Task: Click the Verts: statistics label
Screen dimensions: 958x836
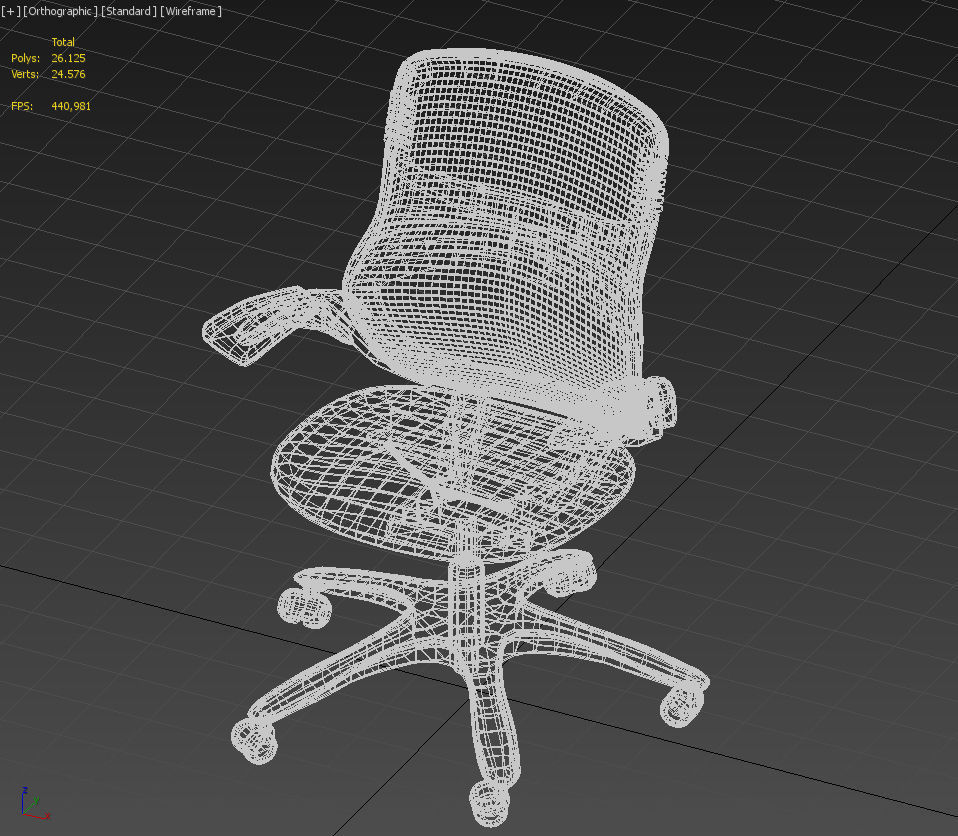Action: point(25,74)
